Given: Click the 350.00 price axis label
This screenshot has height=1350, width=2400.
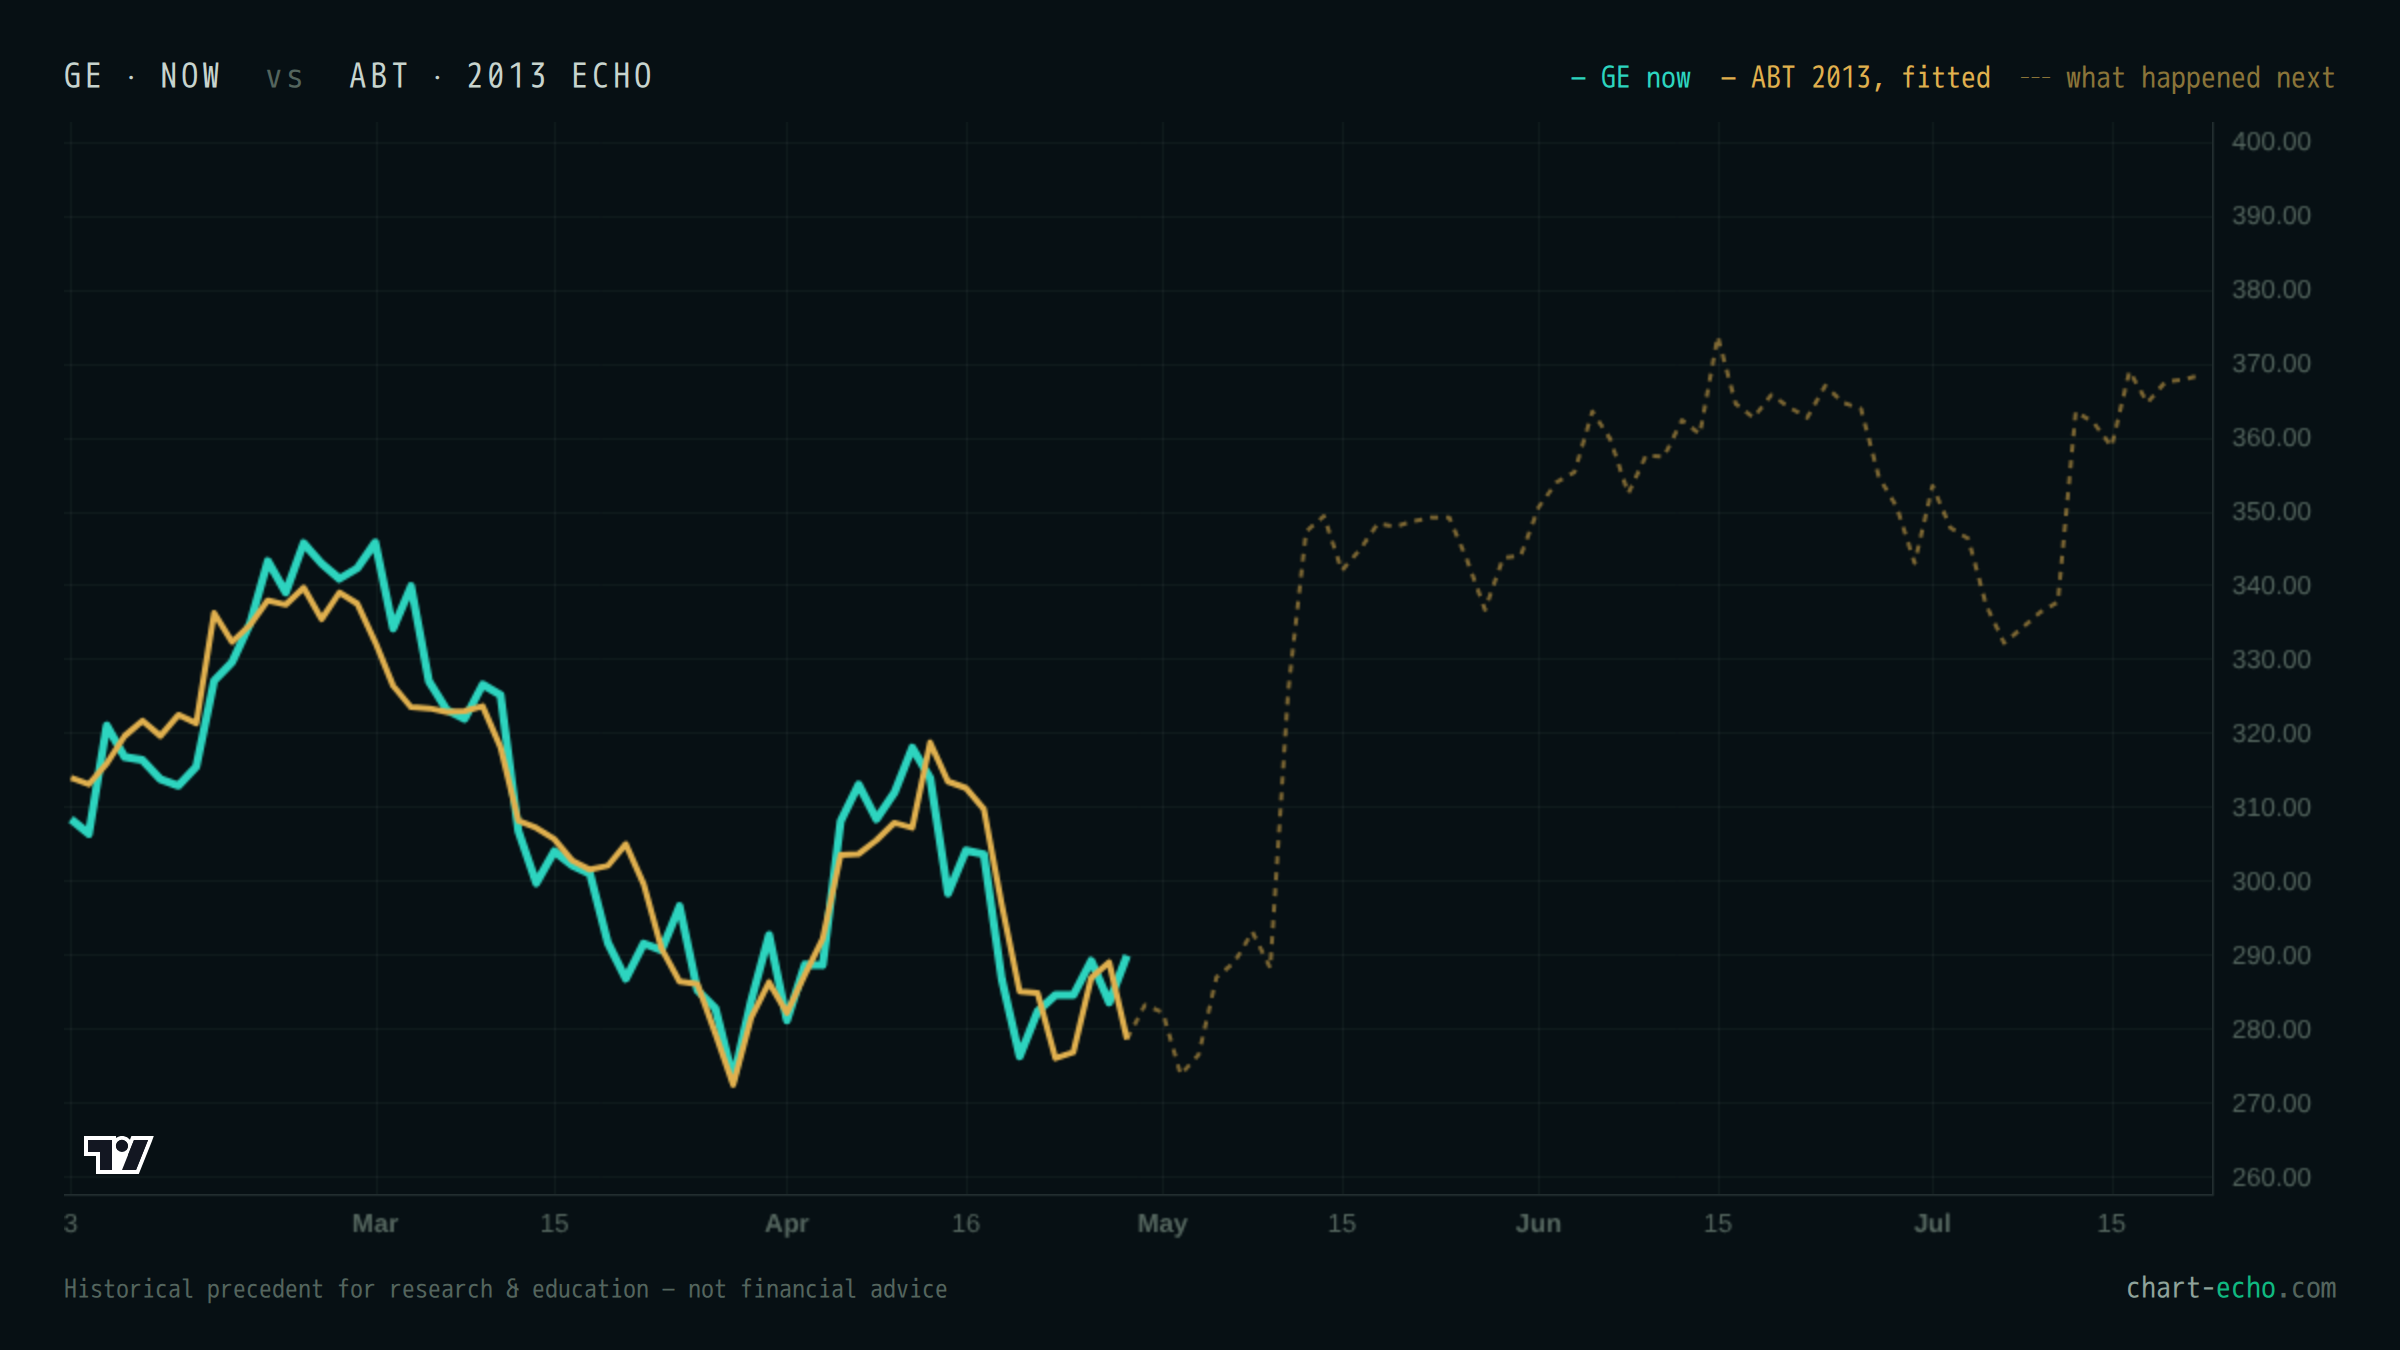Looking at the screenshot, I should (x=2271, y=511).
